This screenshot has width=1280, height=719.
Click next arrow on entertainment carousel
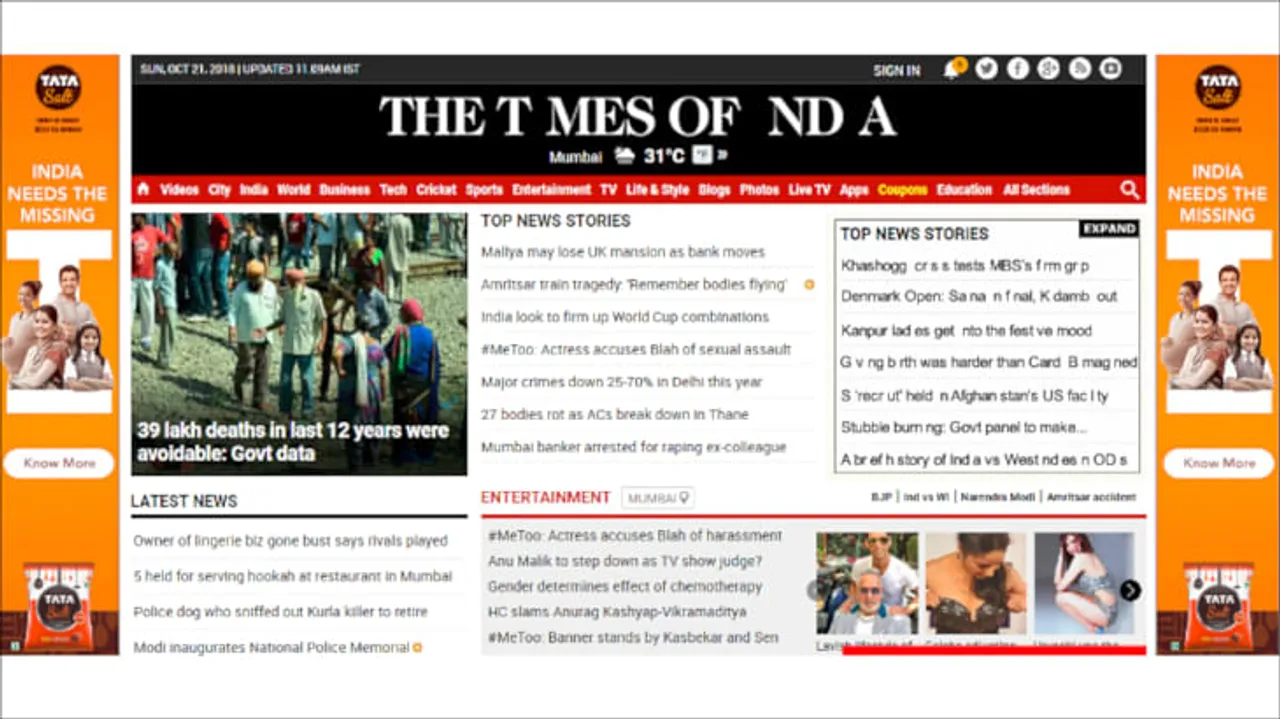[x=1130, y=591]
